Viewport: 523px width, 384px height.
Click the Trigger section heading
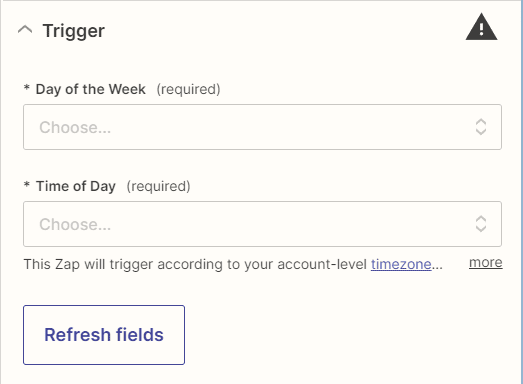[74, 31]
